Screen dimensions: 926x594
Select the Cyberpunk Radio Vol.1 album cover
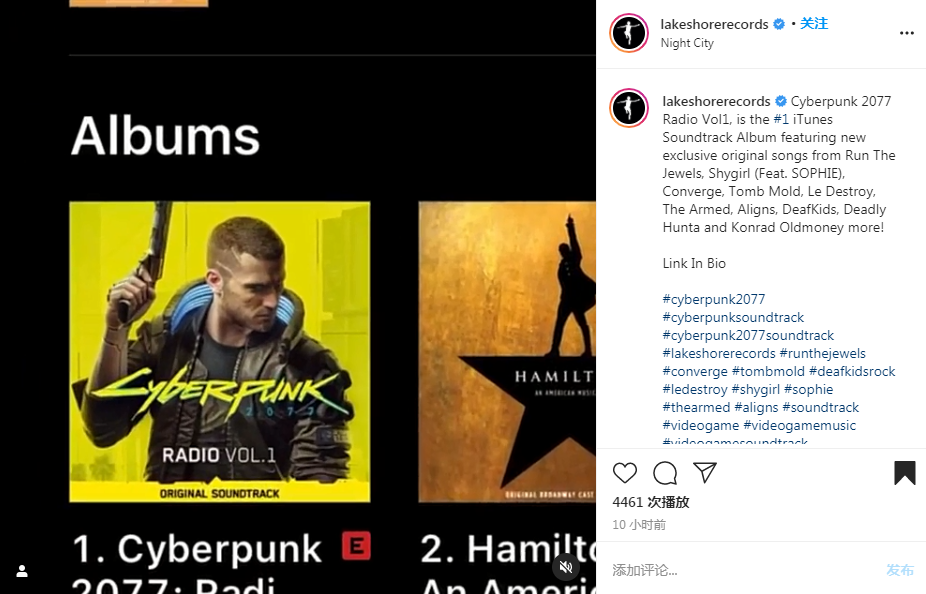pyautogui.click(x=220, y=352)
